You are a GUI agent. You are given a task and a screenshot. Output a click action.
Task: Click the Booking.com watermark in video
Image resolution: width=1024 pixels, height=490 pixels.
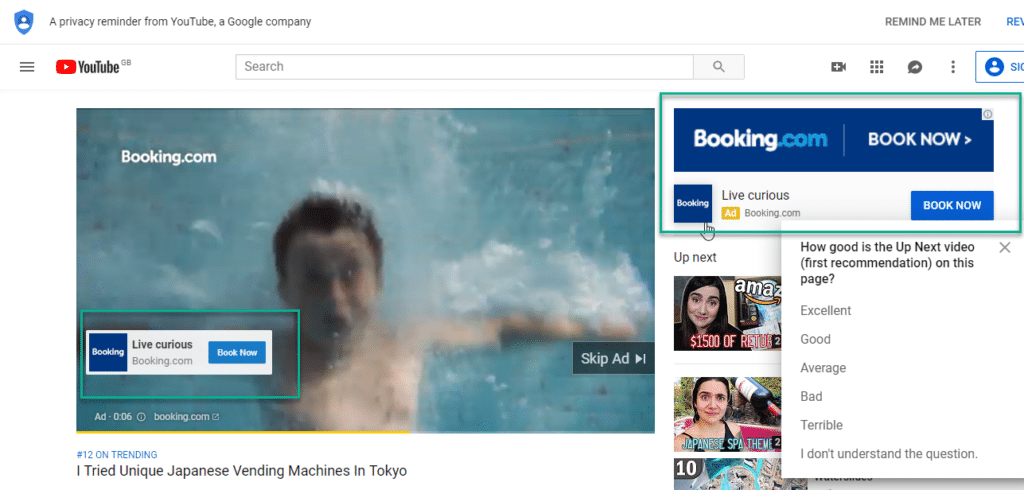click(168, 157)
